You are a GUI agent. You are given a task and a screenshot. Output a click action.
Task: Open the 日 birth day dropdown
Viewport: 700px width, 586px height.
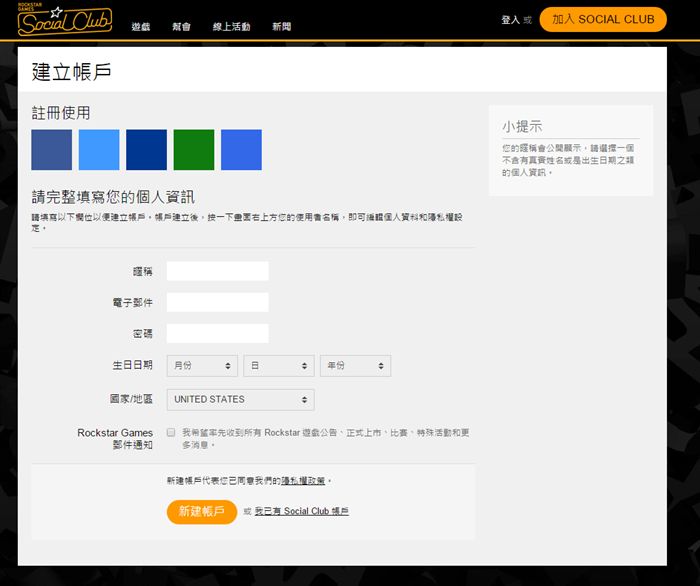point(278,366)
